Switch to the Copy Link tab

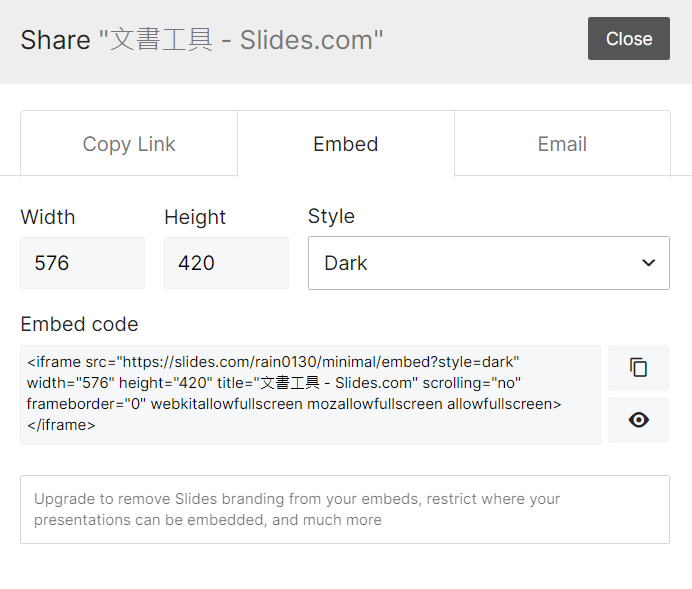click(x=129, y=144)
